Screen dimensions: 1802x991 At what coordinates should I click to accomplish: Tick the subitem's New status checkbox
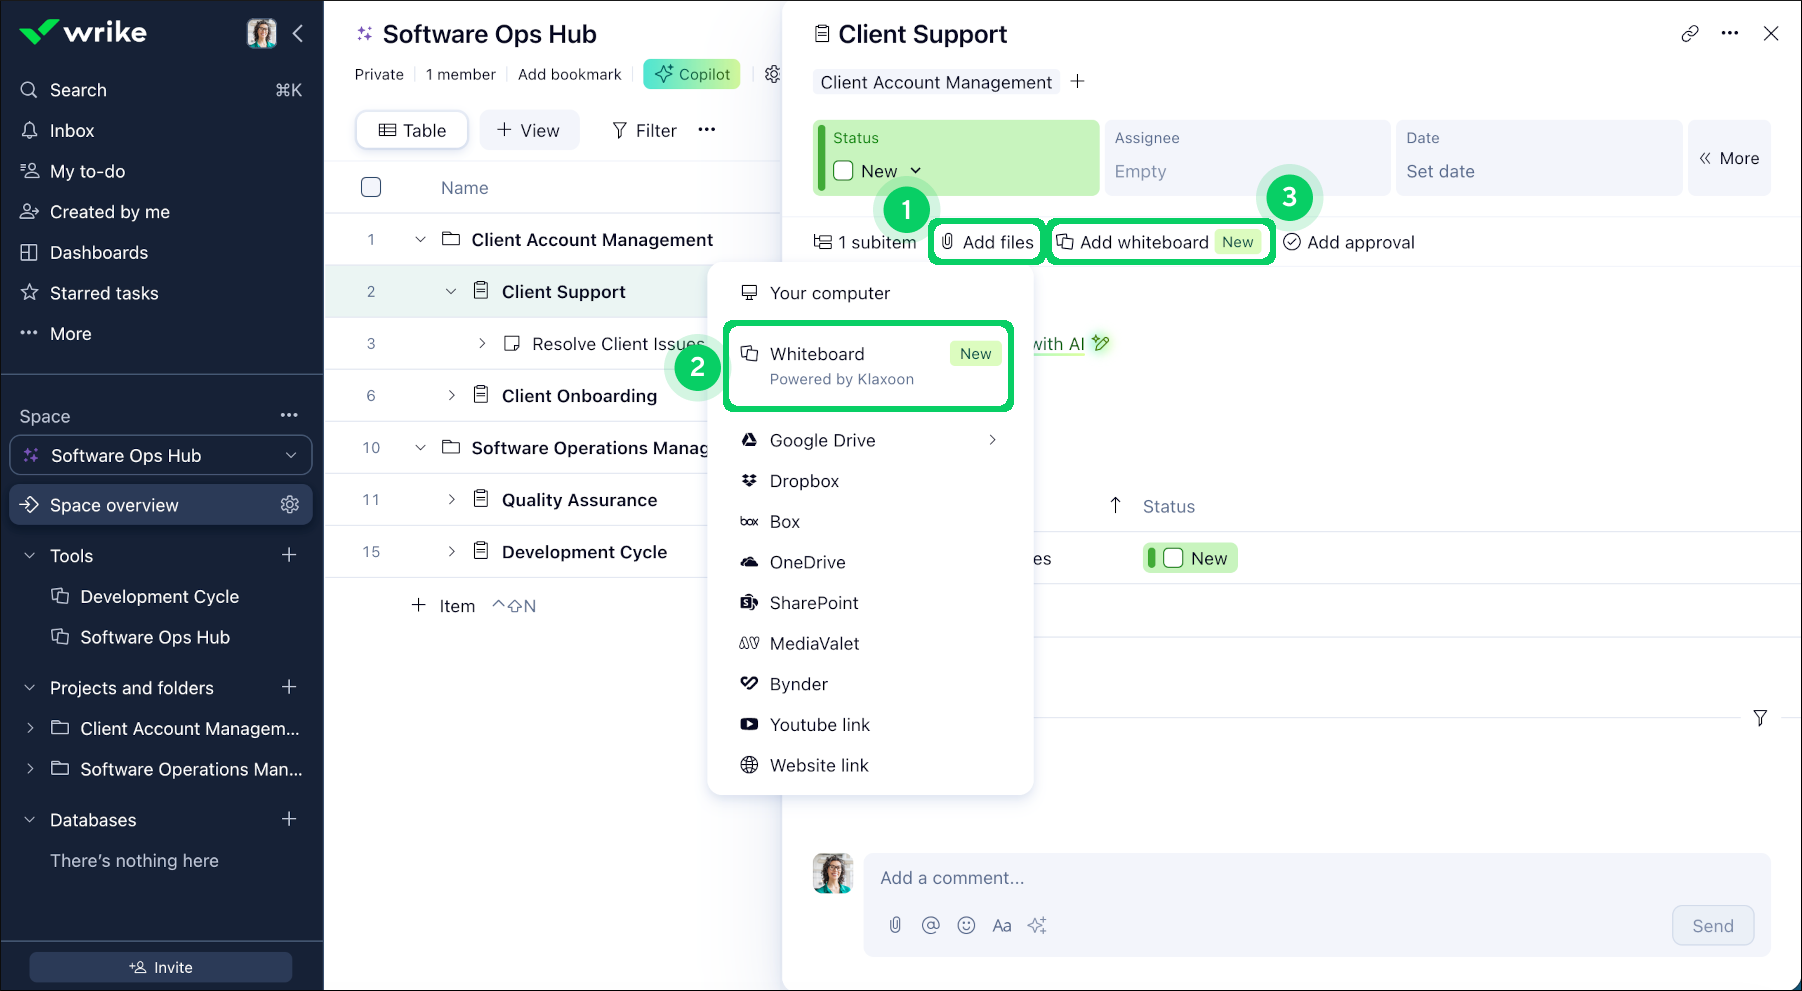tap(1173, 559)
